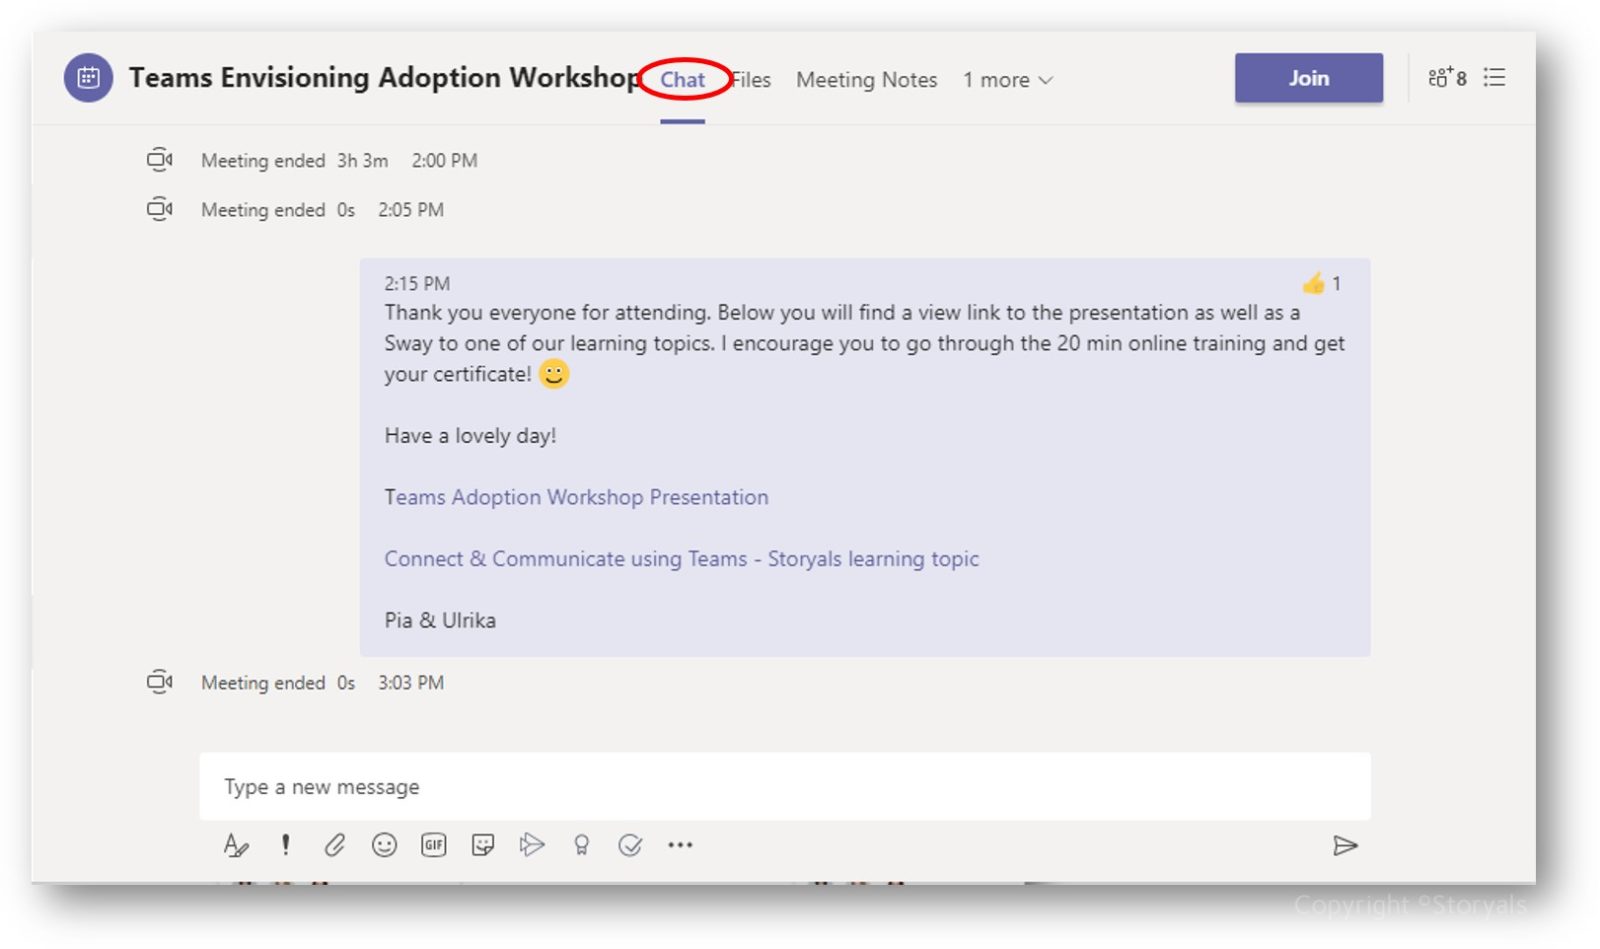The height and width of the screenshot is (949, 1600).
Task: Share a Stream video
Action: 532,845
